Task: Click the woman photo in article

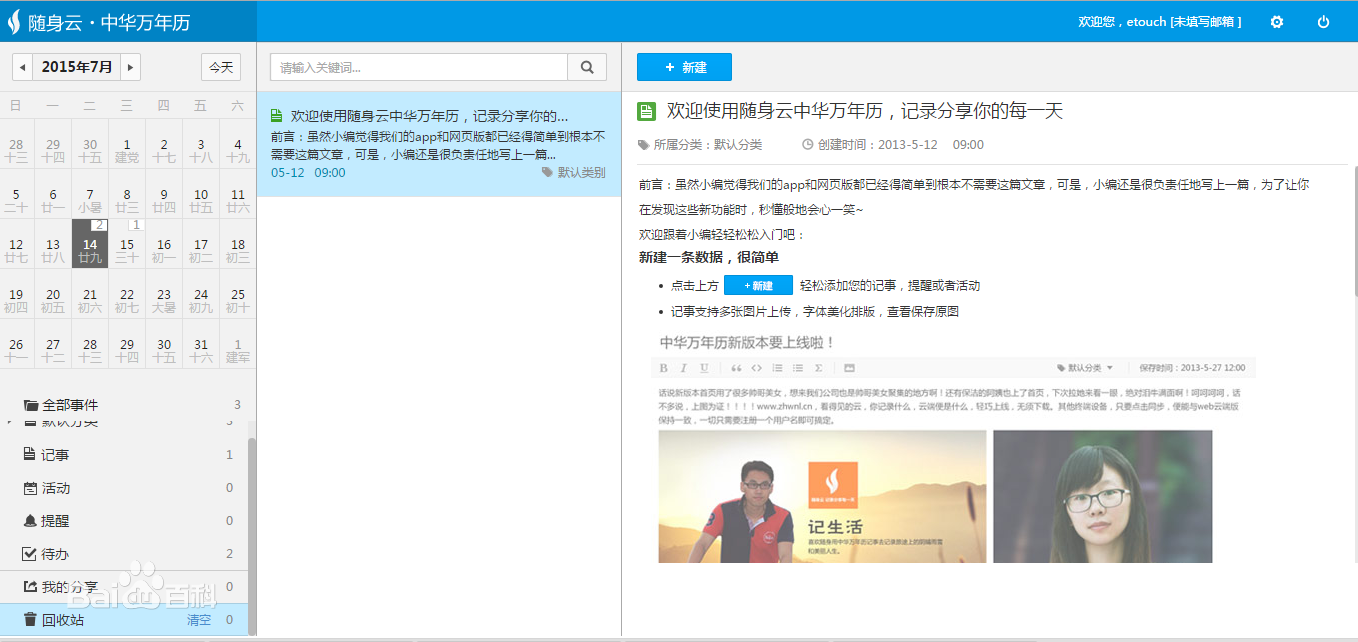Action: click(1102, 496)
